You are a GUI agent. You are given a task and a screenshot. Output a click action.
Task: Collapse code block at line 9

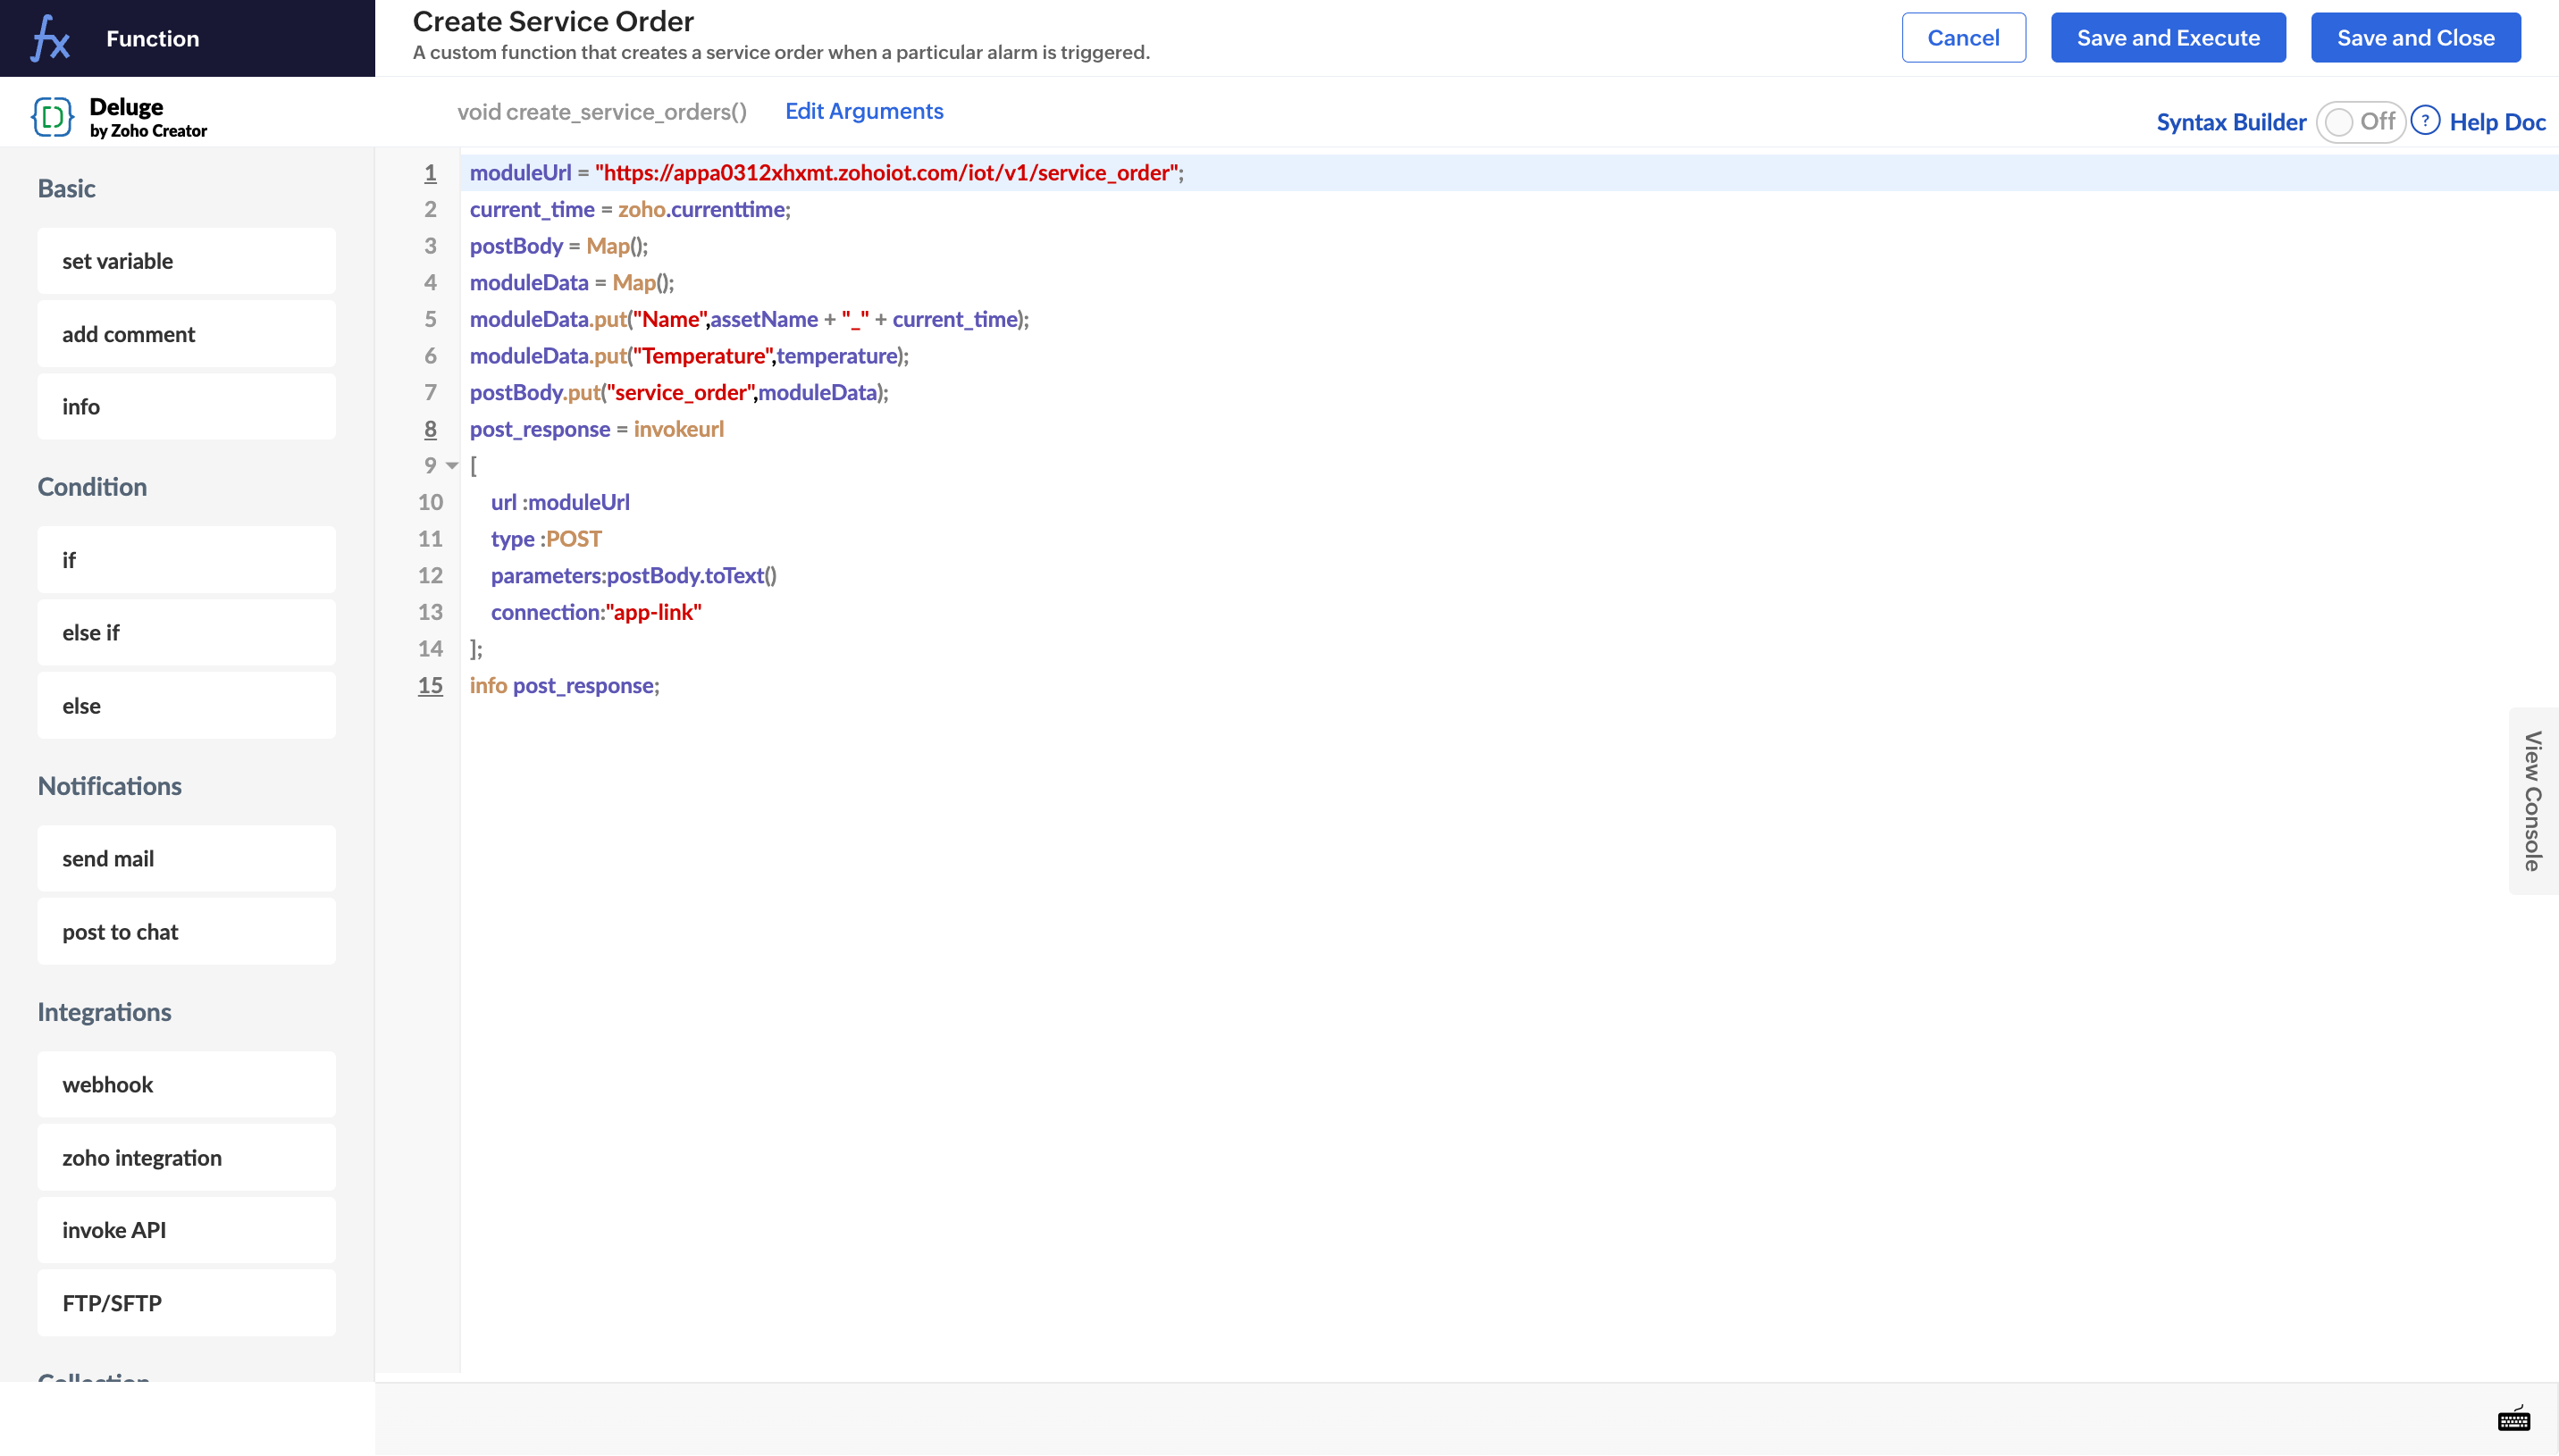point(452,466)
